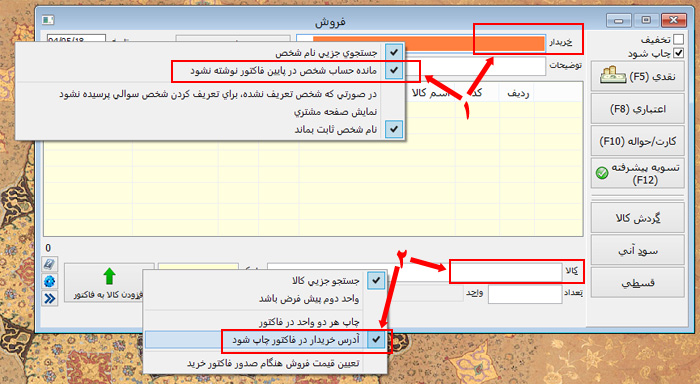Viewport: 700px width, 384px height.
Task: Click the رديف column header
Action: [517, 93]
